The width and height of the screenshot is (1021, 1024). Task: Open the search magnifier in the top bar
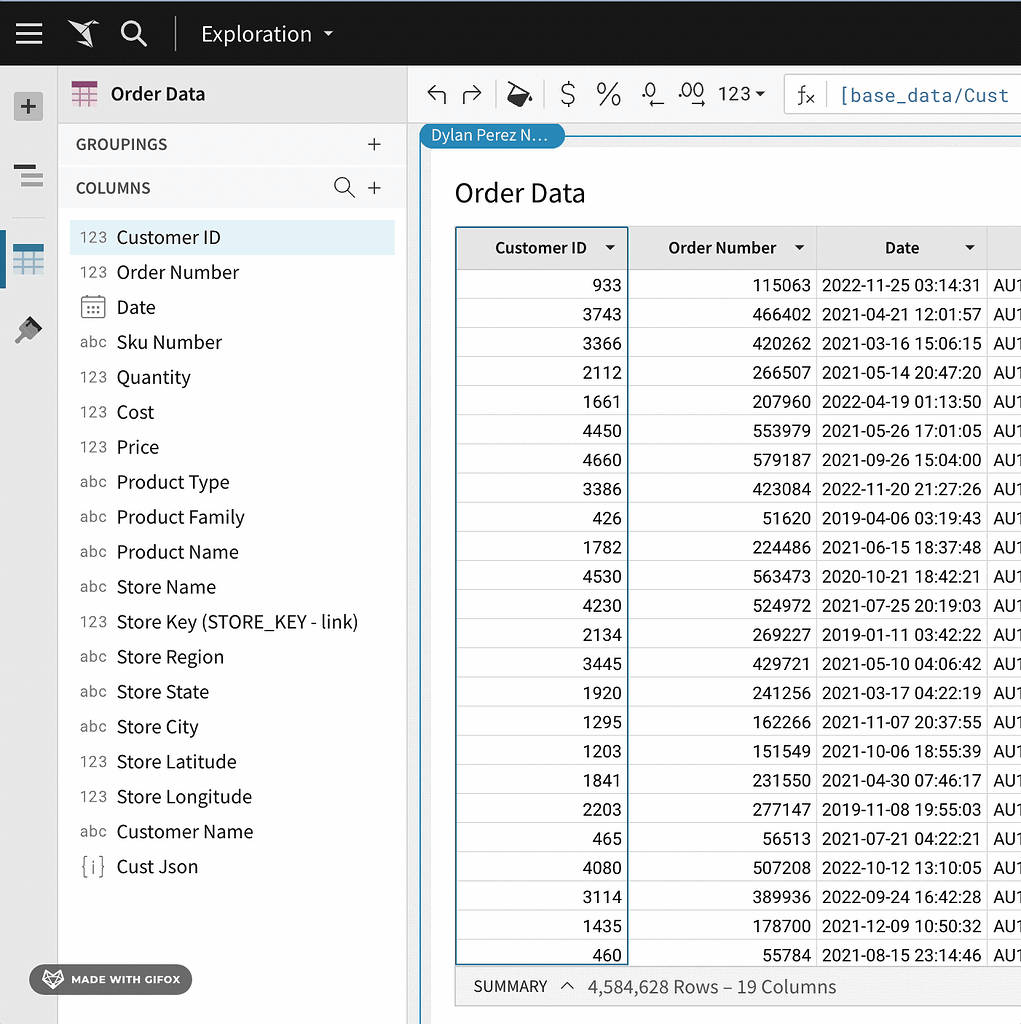pos(134,33)
